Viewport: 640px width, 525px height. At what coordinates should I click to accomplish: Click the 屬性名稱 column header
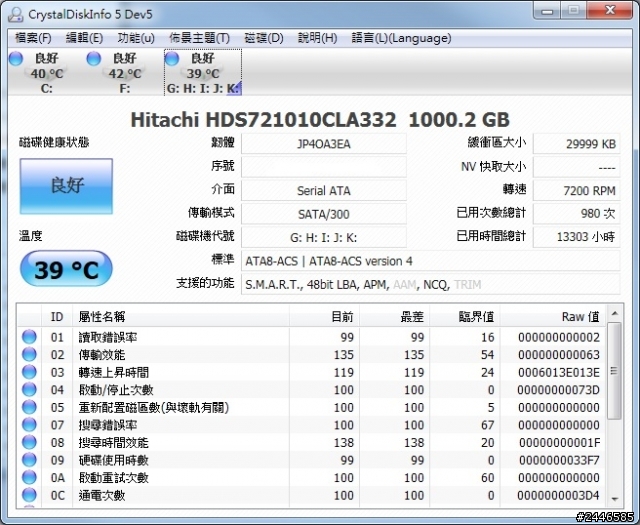click(x=102, y=316)
